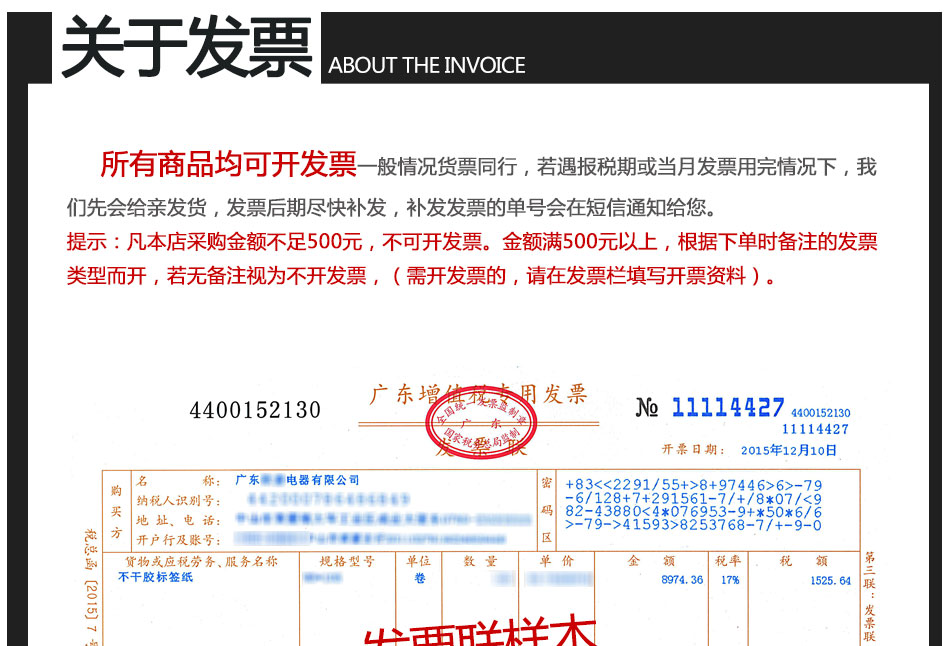Click the 购买方 vertical label

pos(116,510)
